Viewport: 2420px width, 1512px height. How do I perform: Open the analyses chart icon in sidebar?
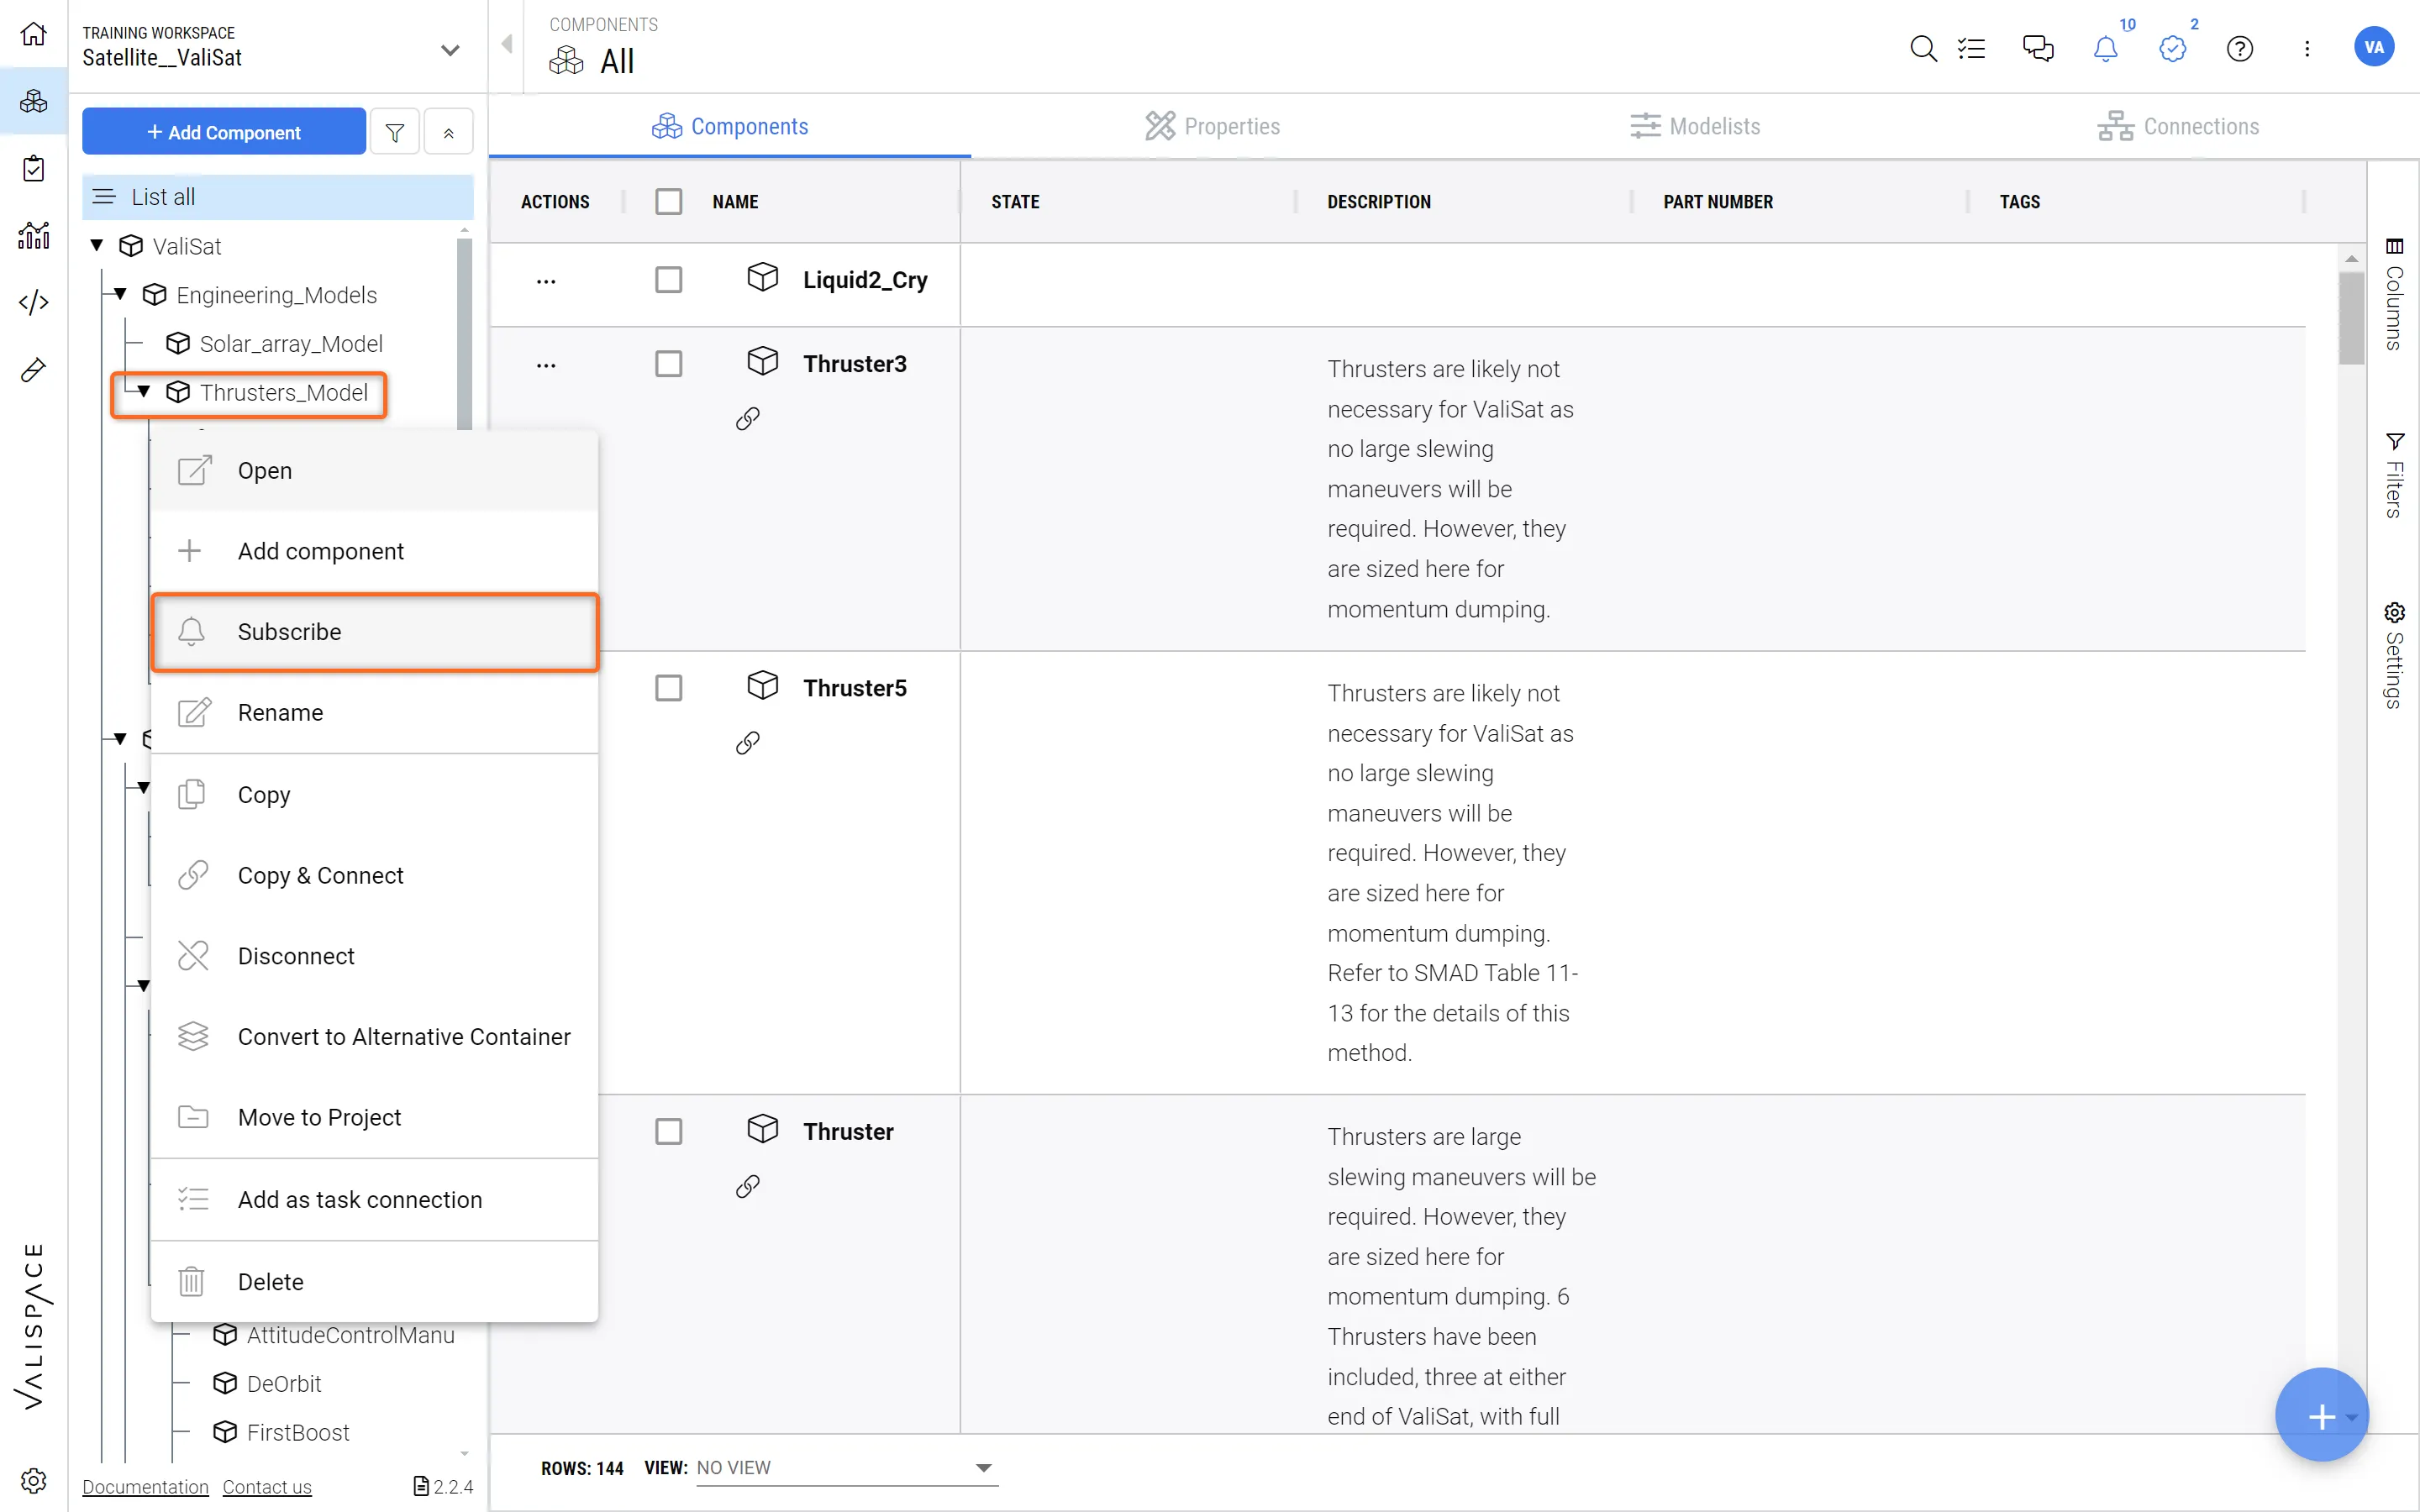click(x=33, y=235)
